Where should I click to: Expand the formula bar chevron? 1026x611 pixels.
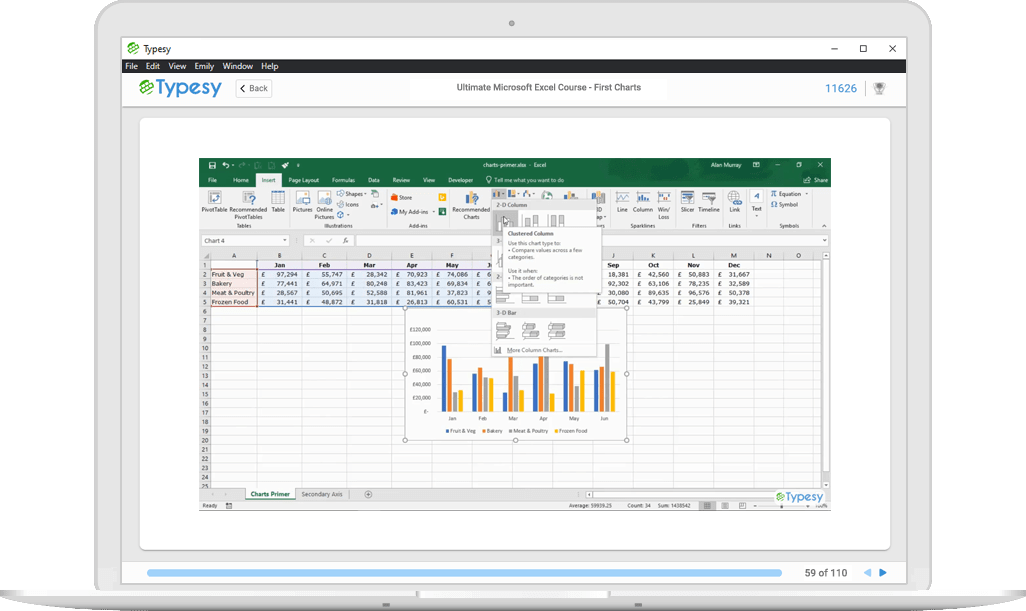(824, 241)
